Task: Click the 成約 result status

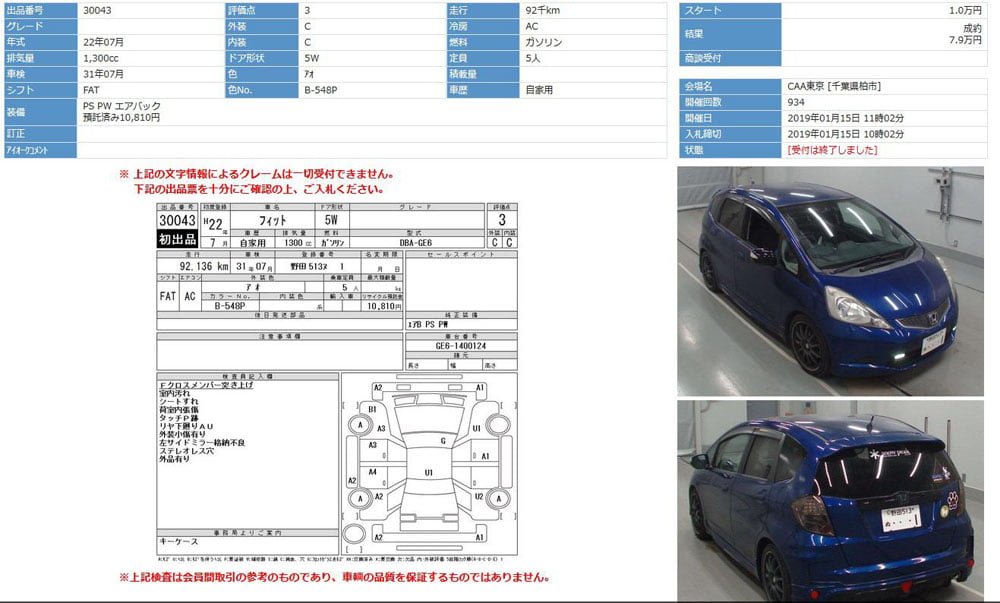Action: click(972, 29)
